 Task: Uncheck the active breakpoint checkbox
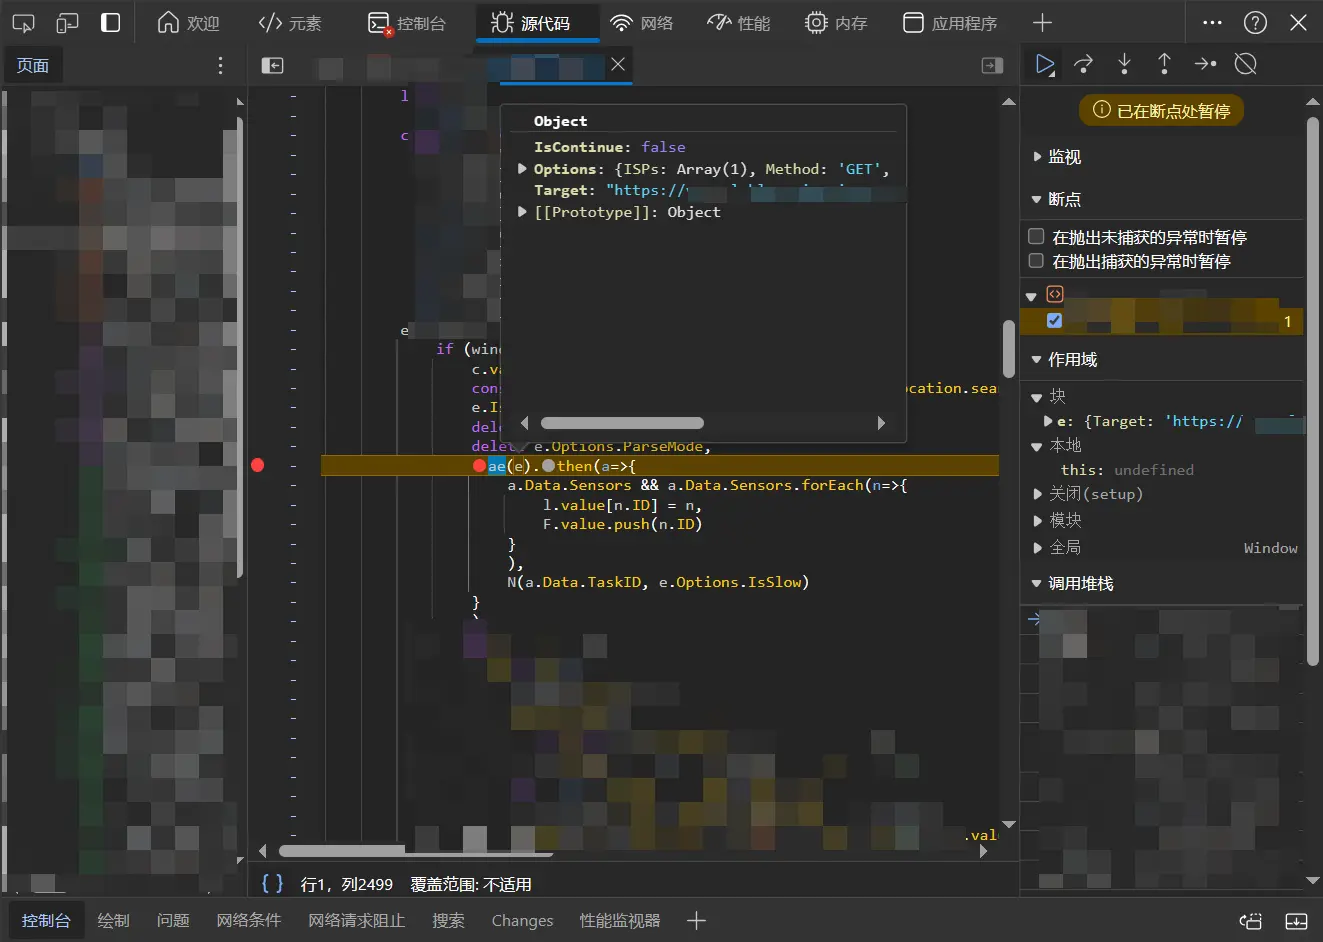click(x=1054, y=321)
